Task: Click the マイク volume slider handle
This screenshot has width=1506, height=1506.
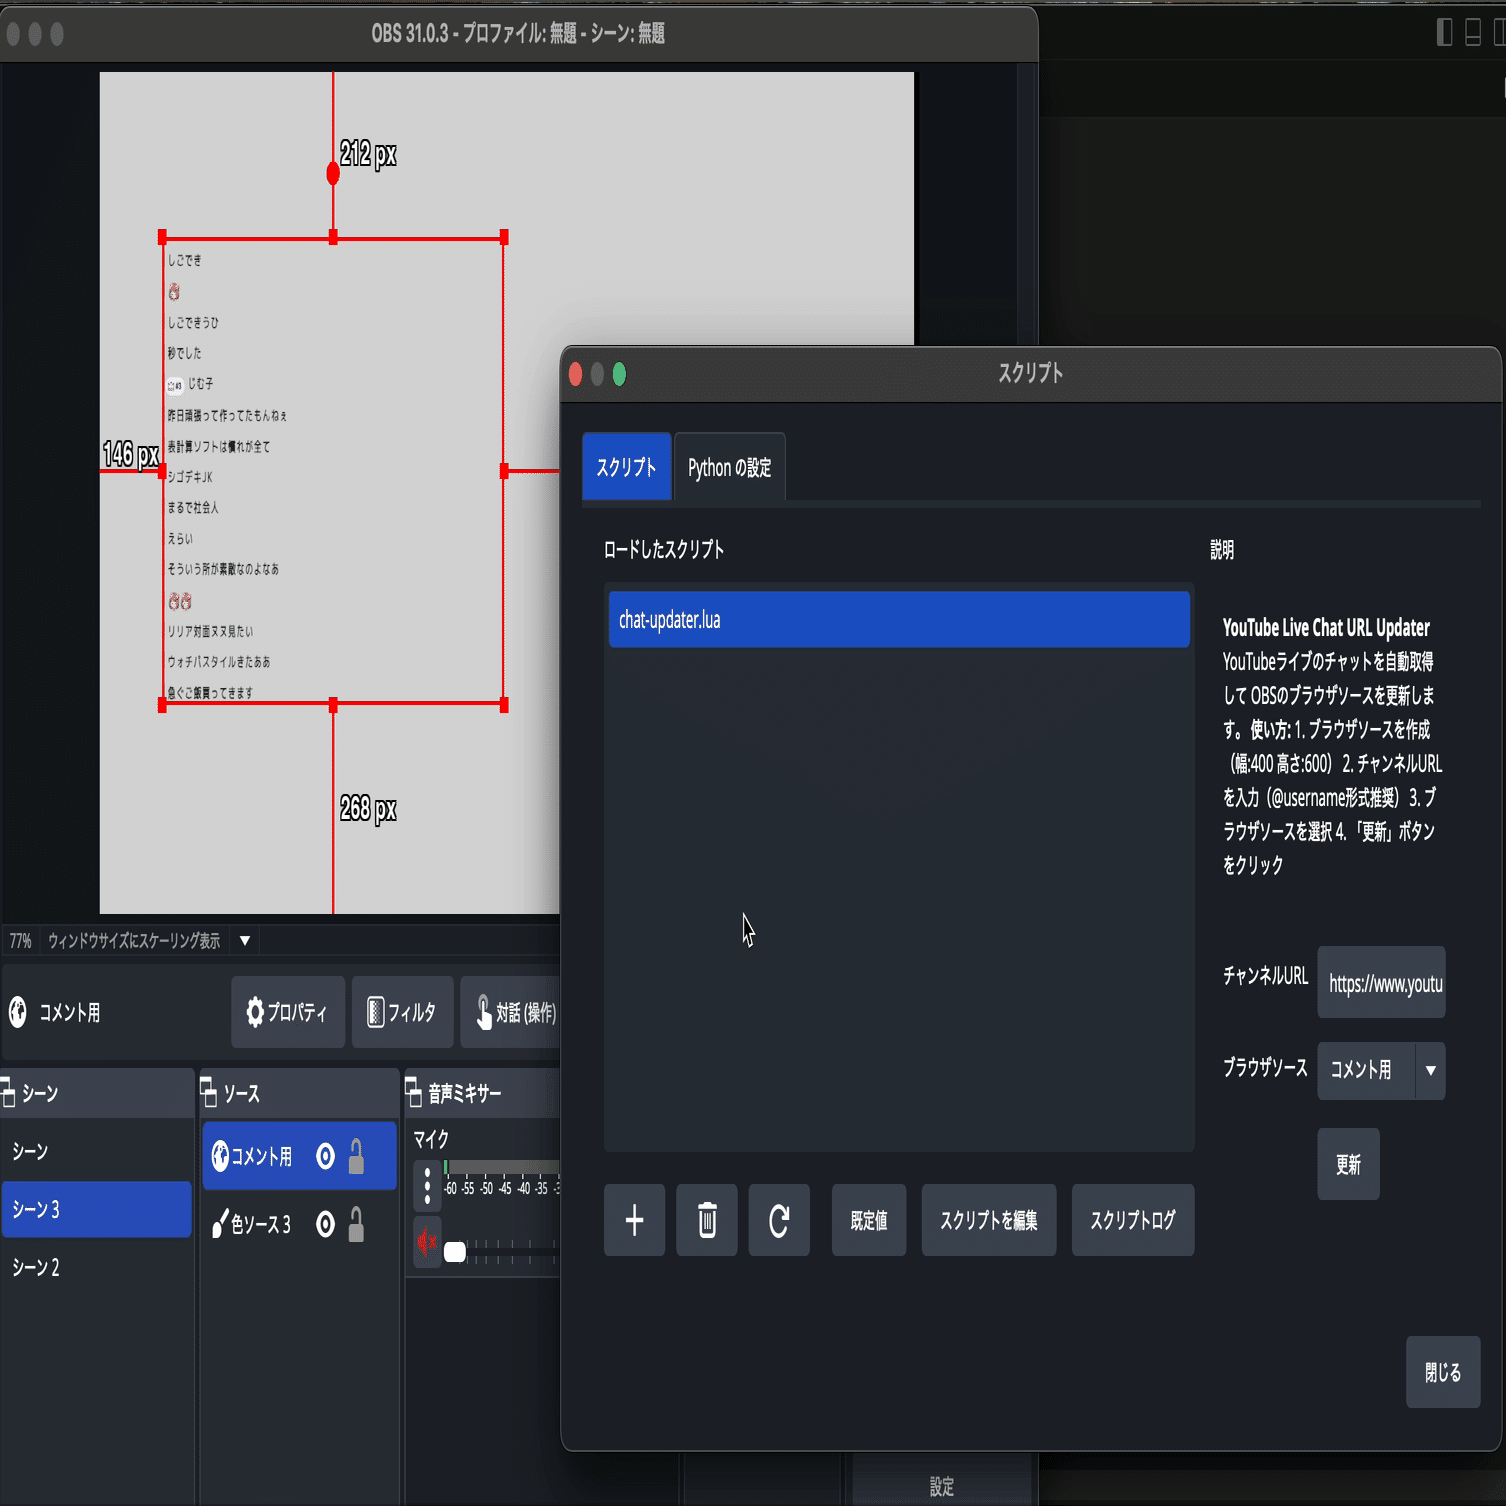Action: (455, 1252)
